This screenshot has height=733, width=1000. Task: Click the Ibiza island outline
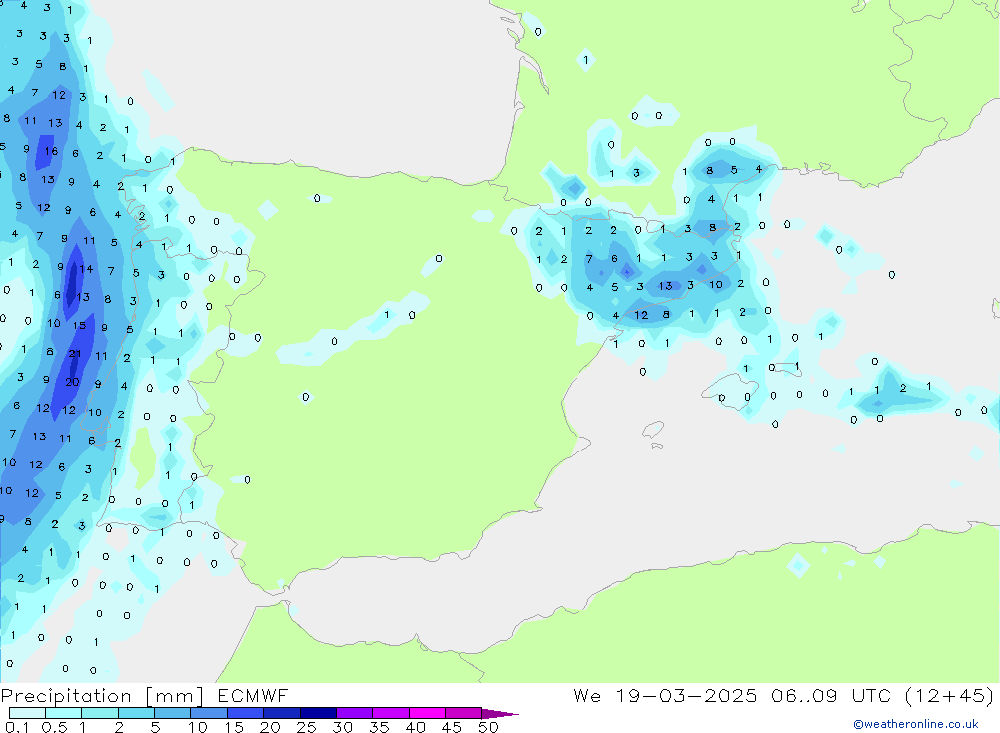point(652,431)
